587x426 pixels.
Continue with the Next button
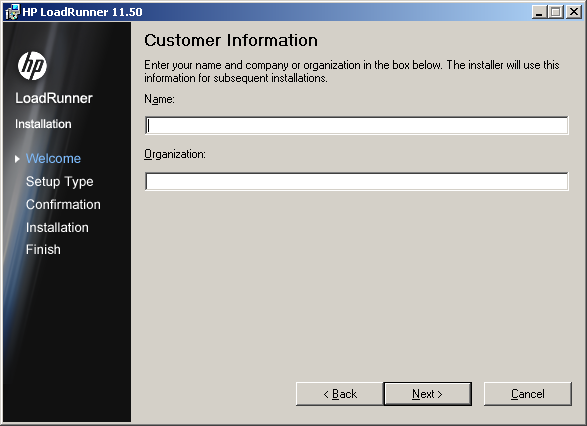tap(428, 394)
